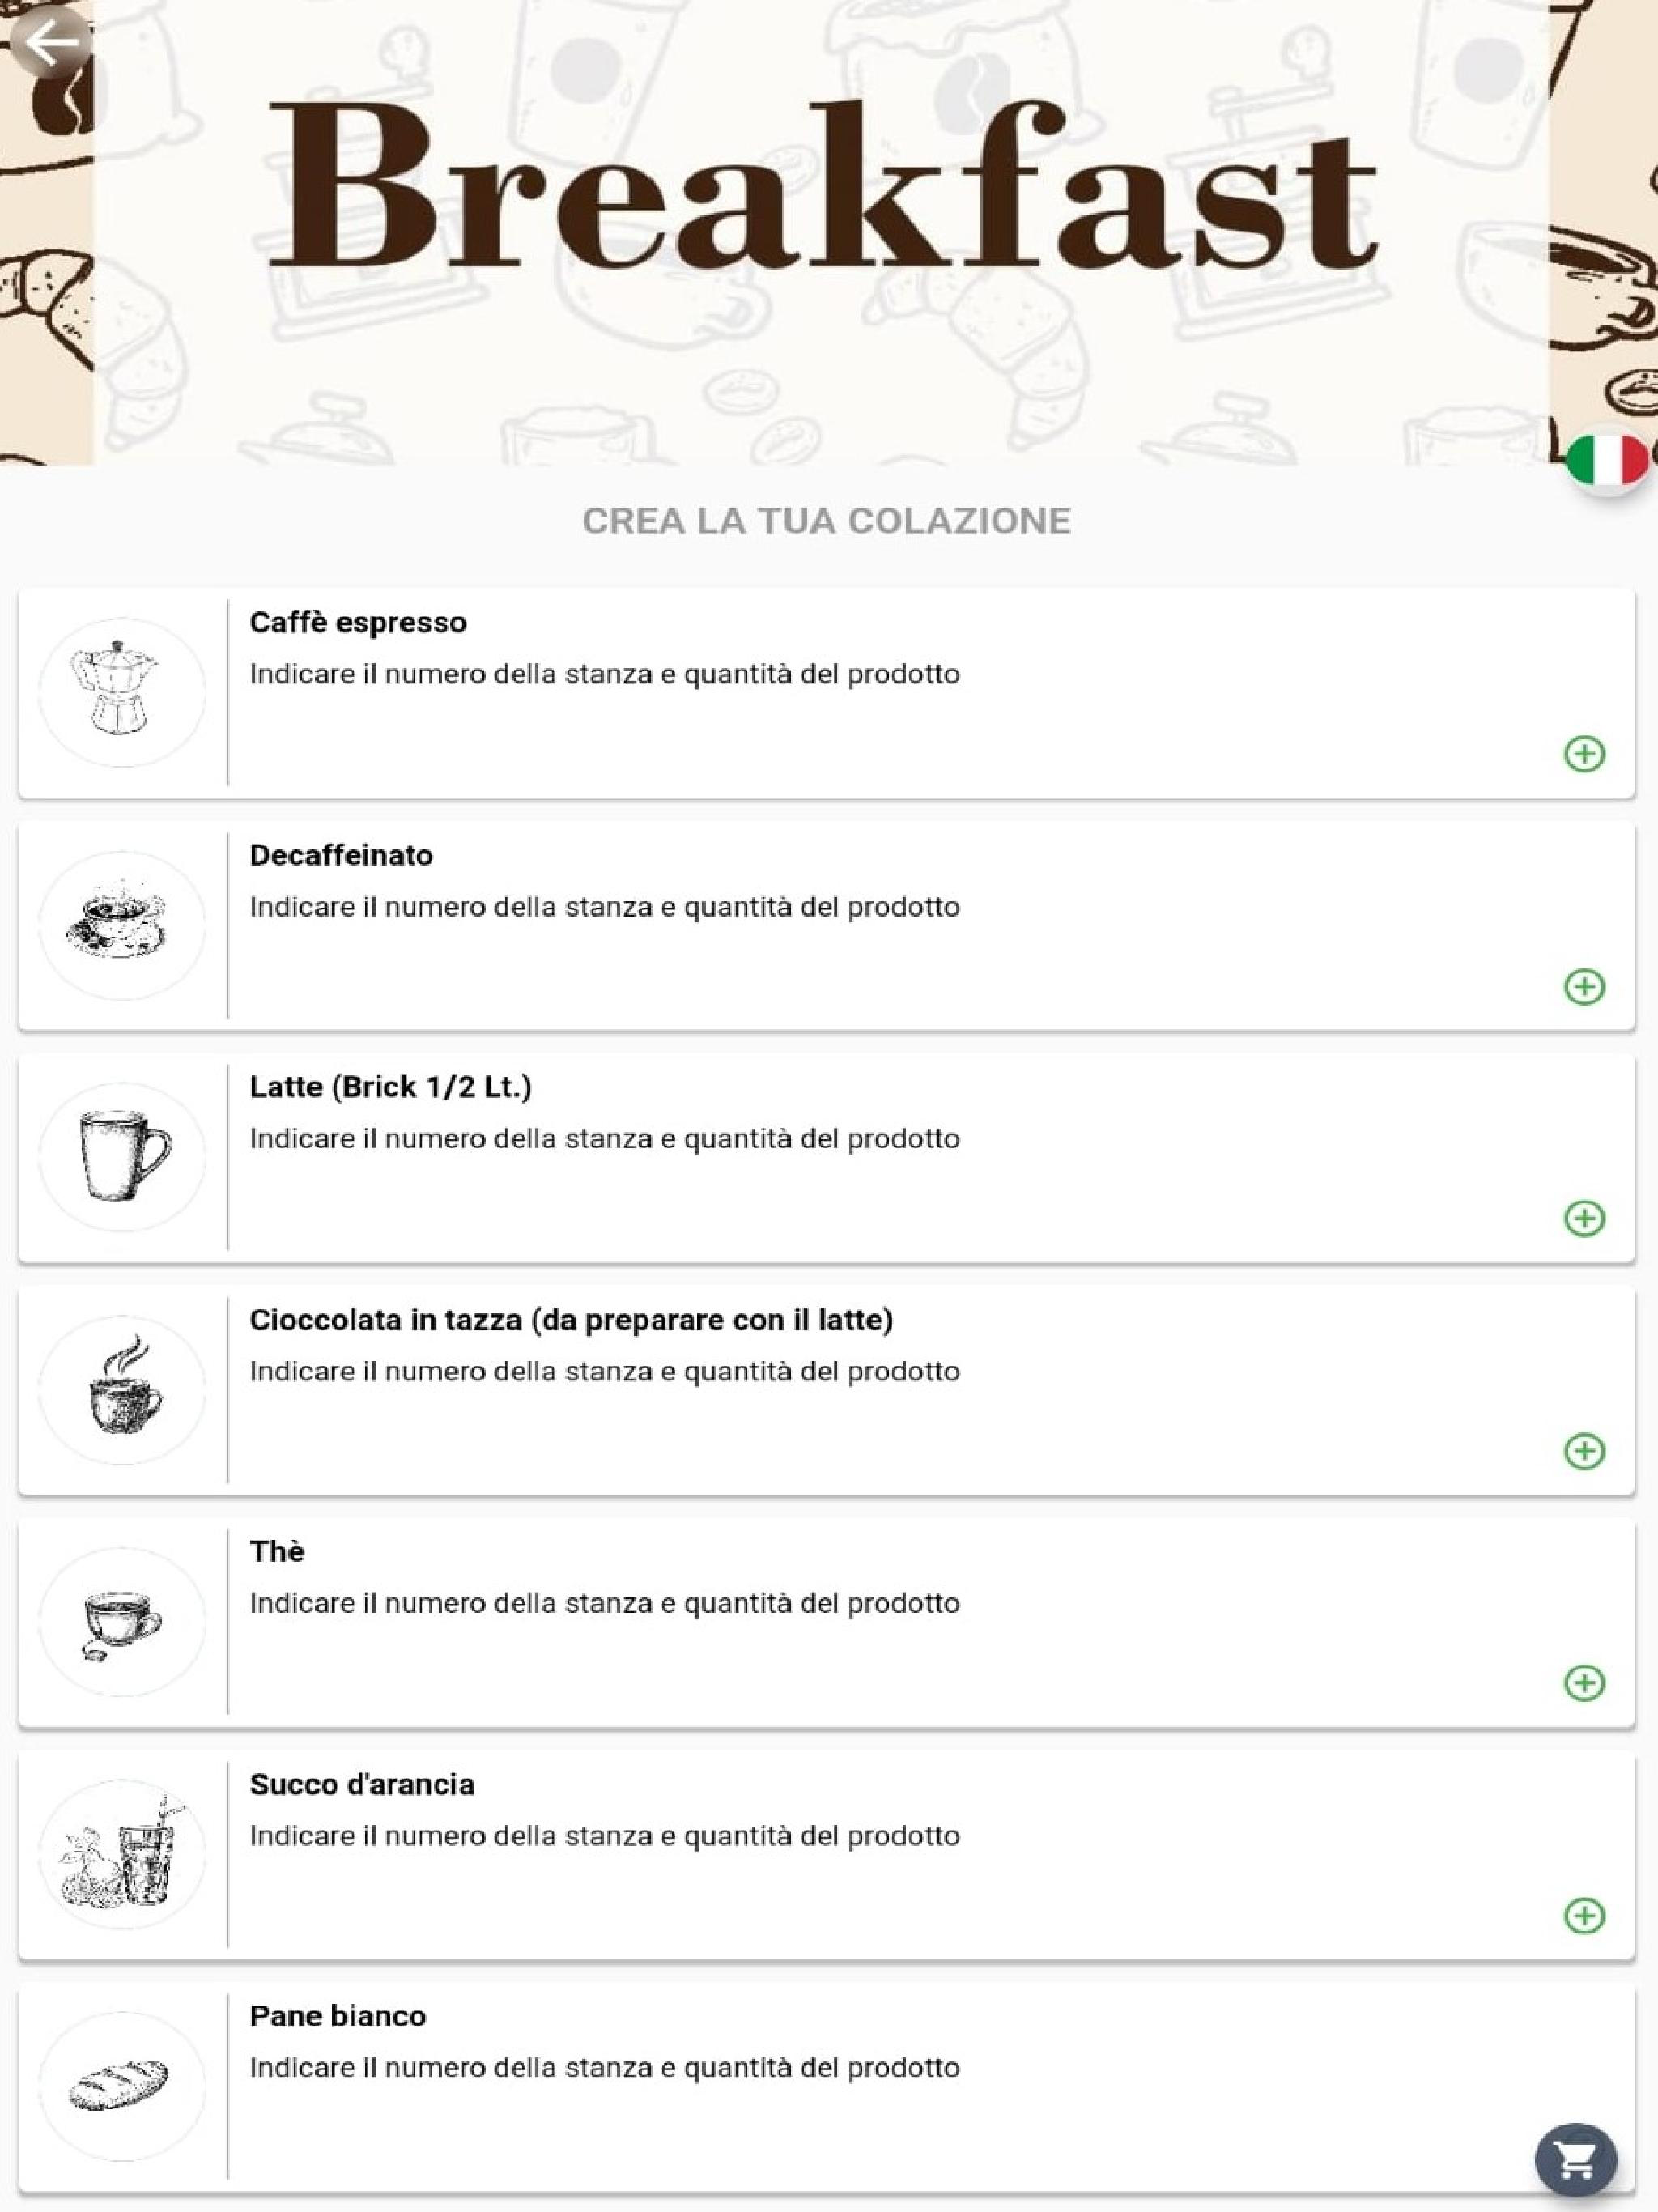Add Thè using its plus icon
Image resolution: width=1658 pixels, height=2212 pixels.
tap(1584, 1682)
